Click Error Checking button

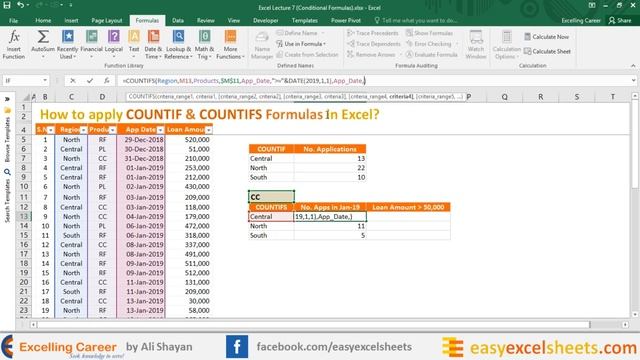pyautogui.click(x=432, y=44)
